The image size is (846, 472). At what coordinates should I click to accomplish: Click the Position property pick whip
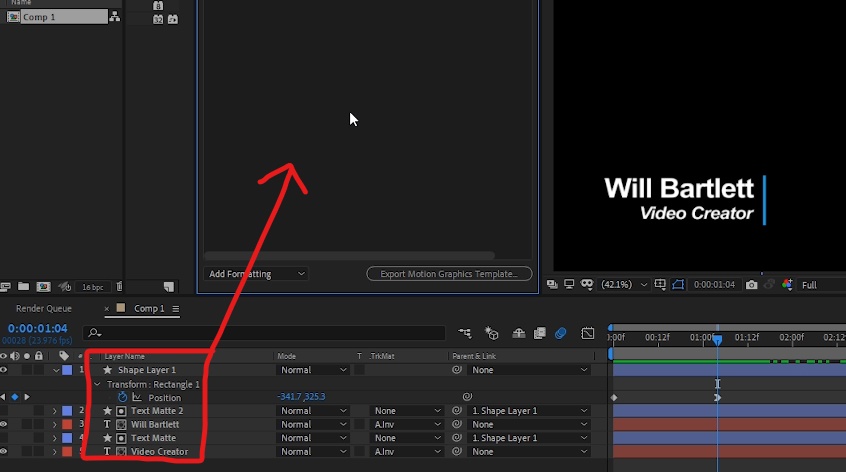467,396
